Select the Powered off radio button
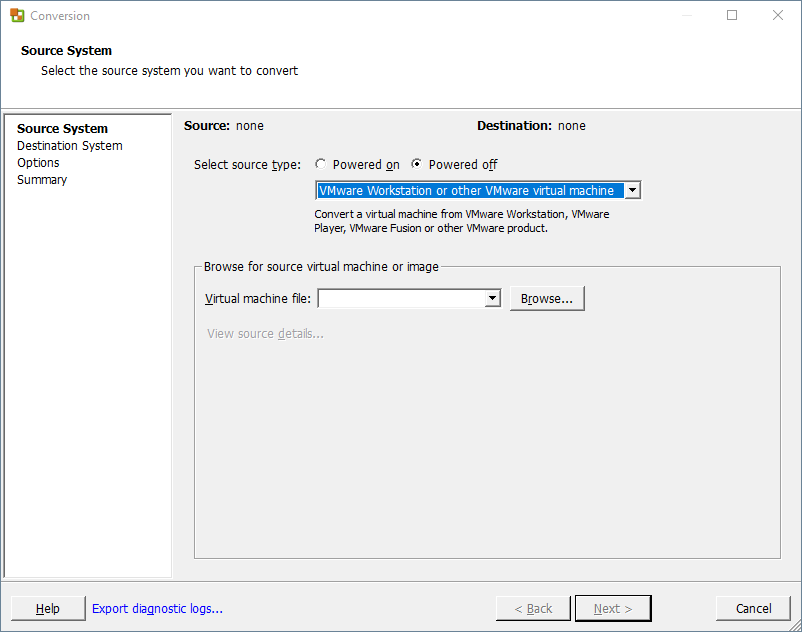 click(x=417, y=164)
